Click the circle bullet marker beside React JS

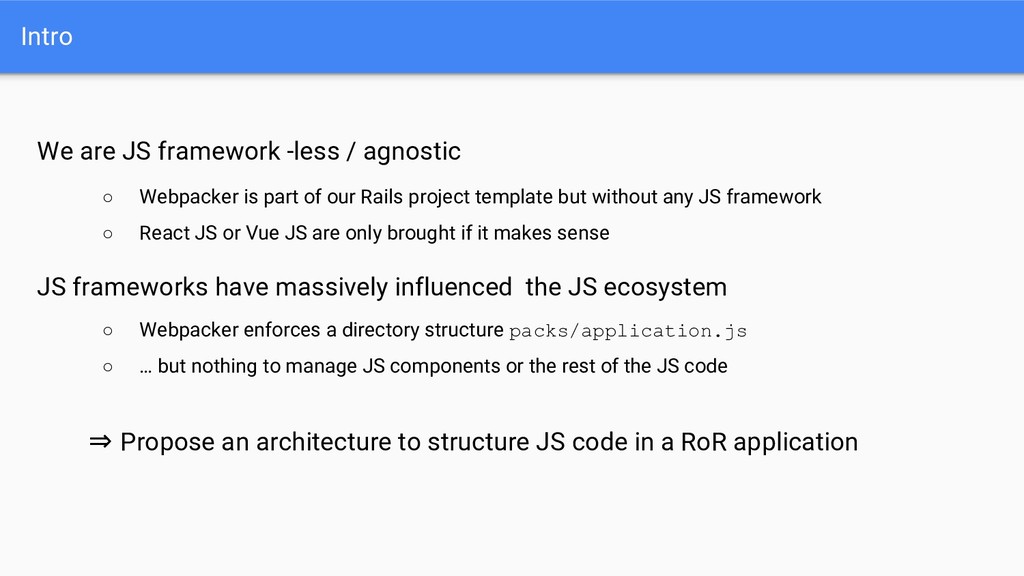pyautogui.click(x=108, y=234)
